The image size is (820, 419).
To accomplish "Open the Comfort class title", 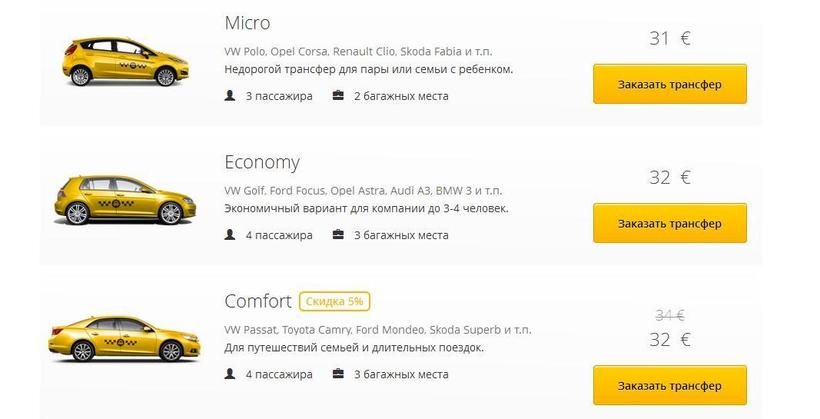I will click(x=258, y=301).
